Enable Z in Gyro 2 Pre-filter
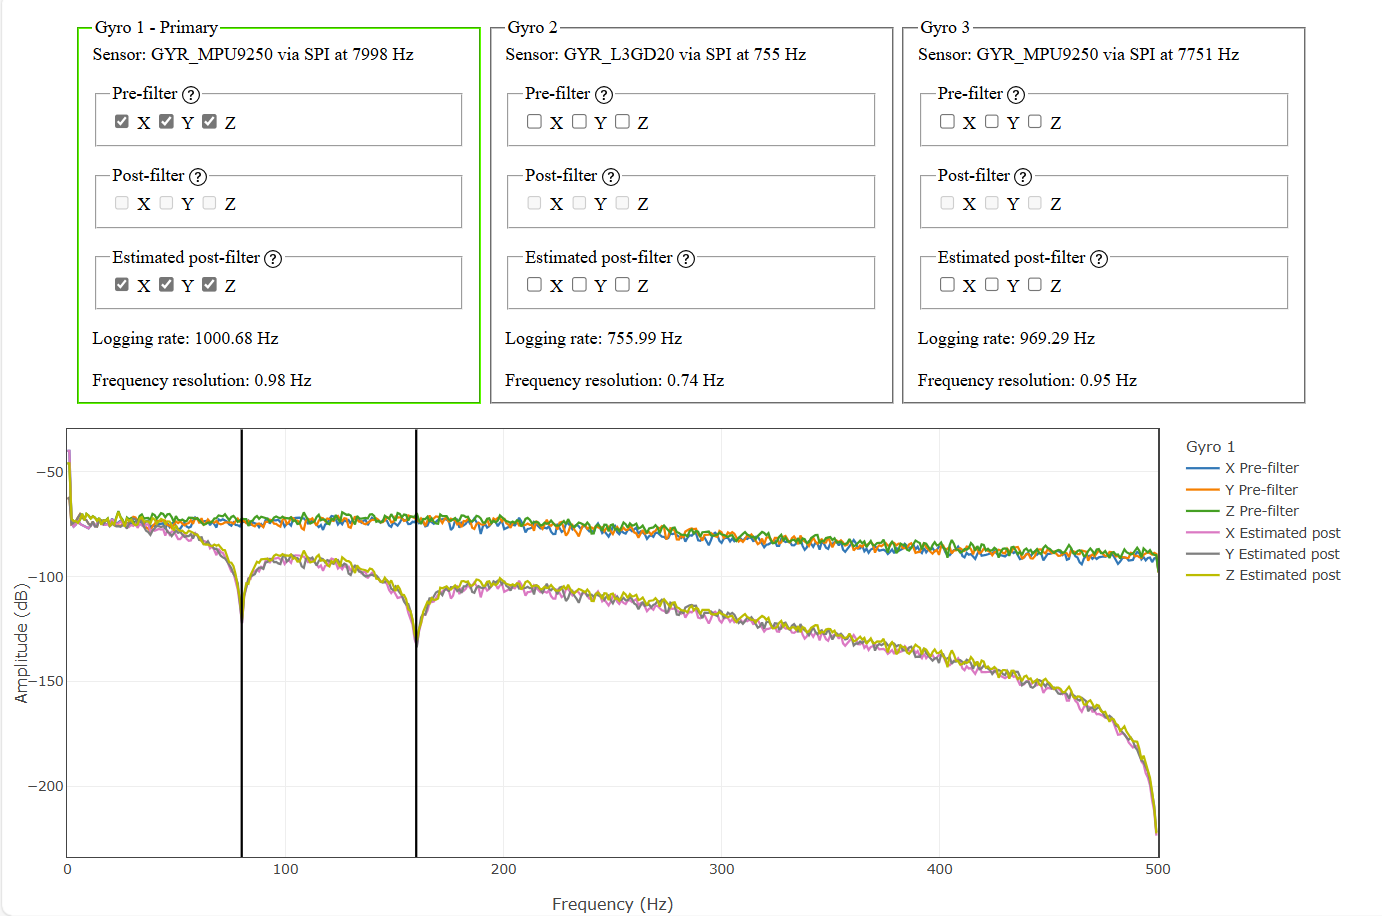Image resolution: width=1382 pixels, height=916 pixels. 622,121
